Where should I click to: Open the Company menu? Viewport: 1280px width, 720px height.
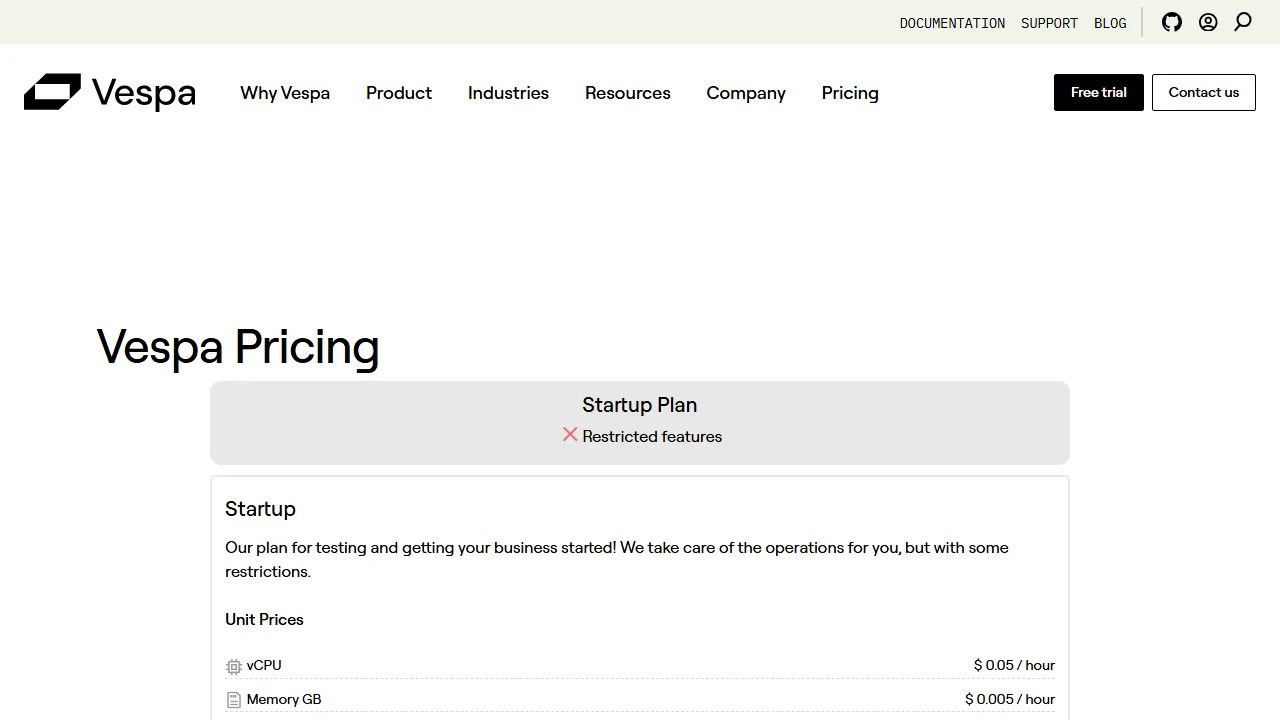[x=746, y=93]
